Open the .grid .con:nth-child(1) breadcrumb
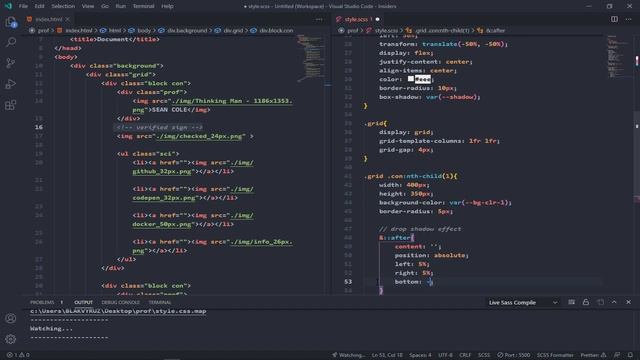Viewport: 640px width, 360px height. tap(438, 31)
